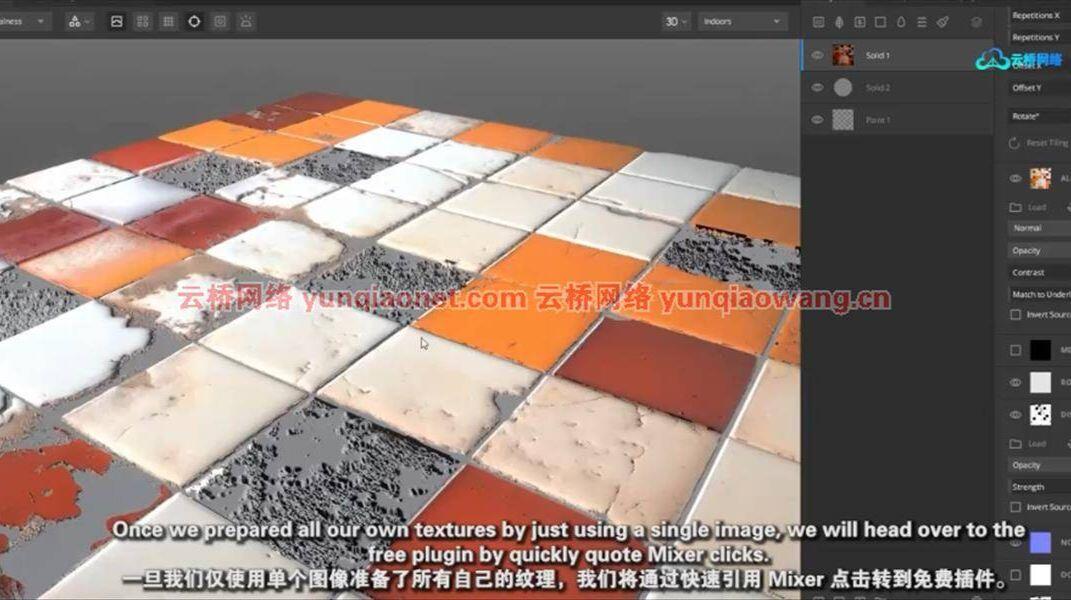This screenshot has height=600, width=1071.
Task: Adjust the displacement Opacity slider
Action: [x=1039, y=465]
